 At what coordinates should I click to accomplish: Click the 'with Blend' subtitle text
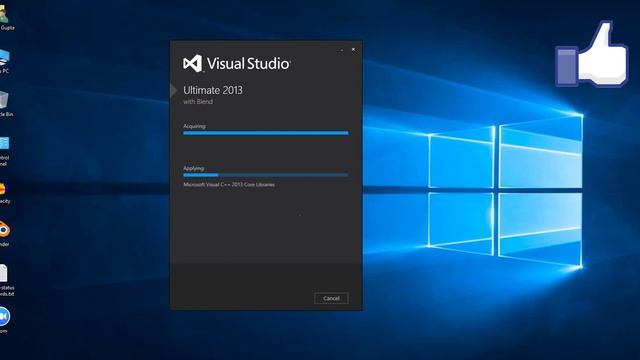(x=198, y=102)
